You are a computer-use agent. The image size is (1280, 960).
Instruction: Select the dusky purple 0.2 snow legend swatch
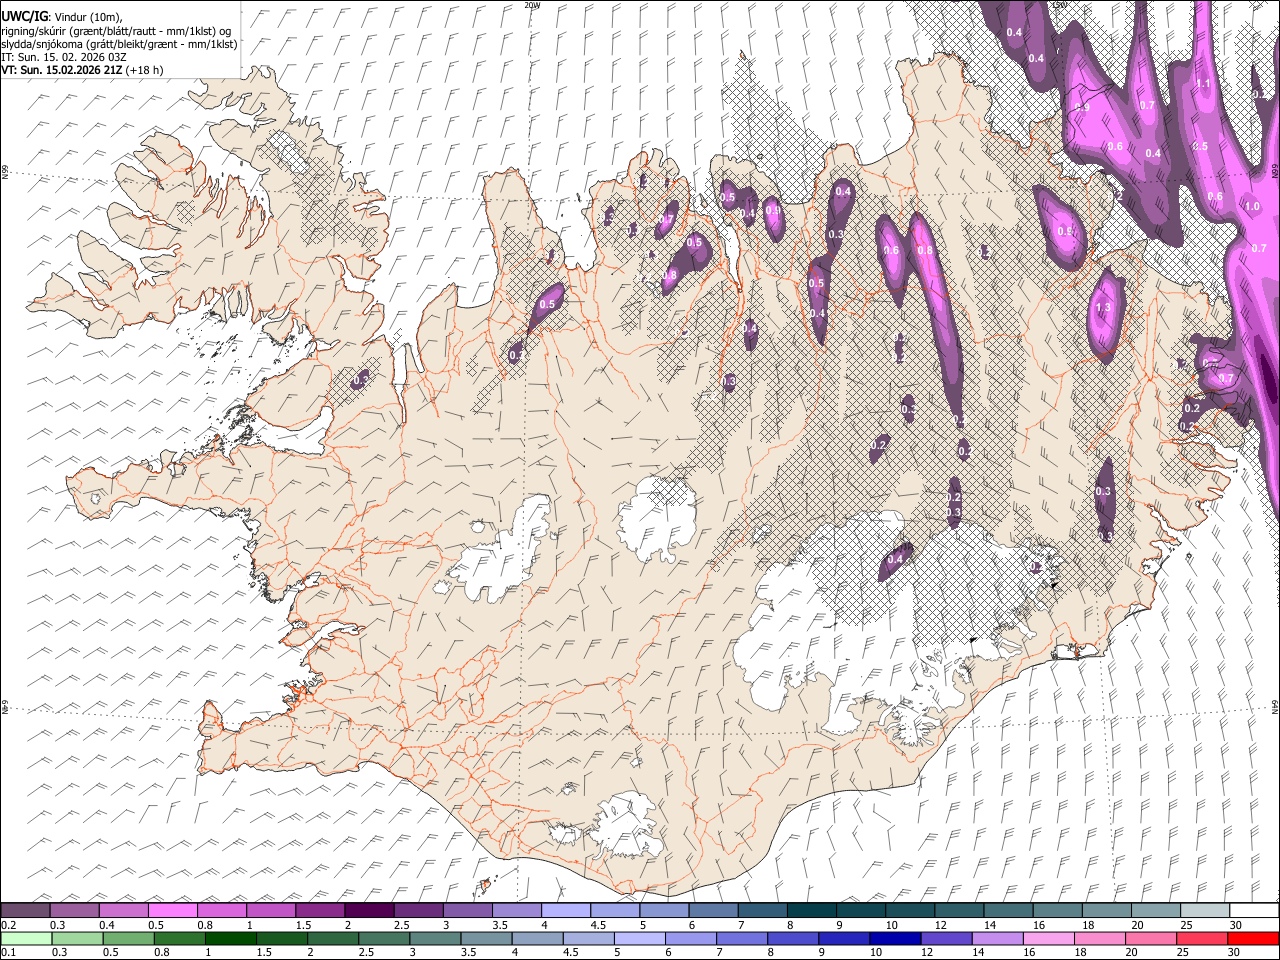(25, 911)
